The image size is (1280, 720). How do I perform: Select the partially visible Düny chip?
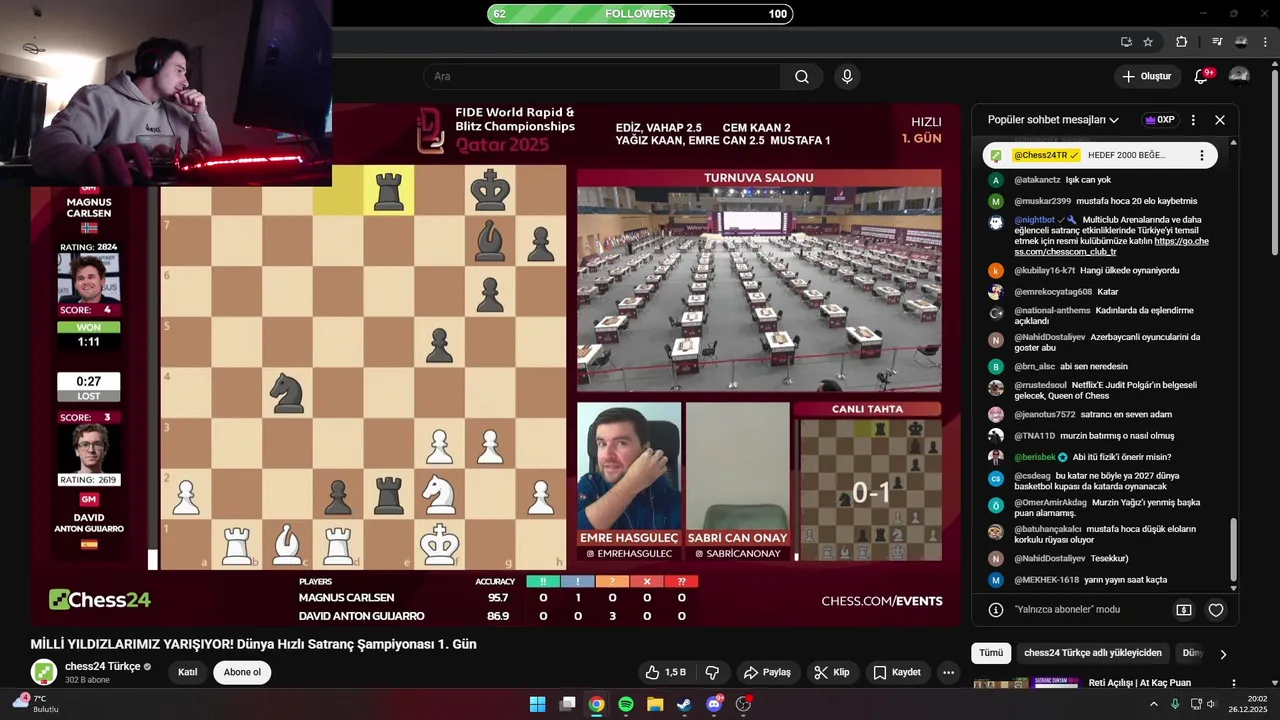[1192, 653]
